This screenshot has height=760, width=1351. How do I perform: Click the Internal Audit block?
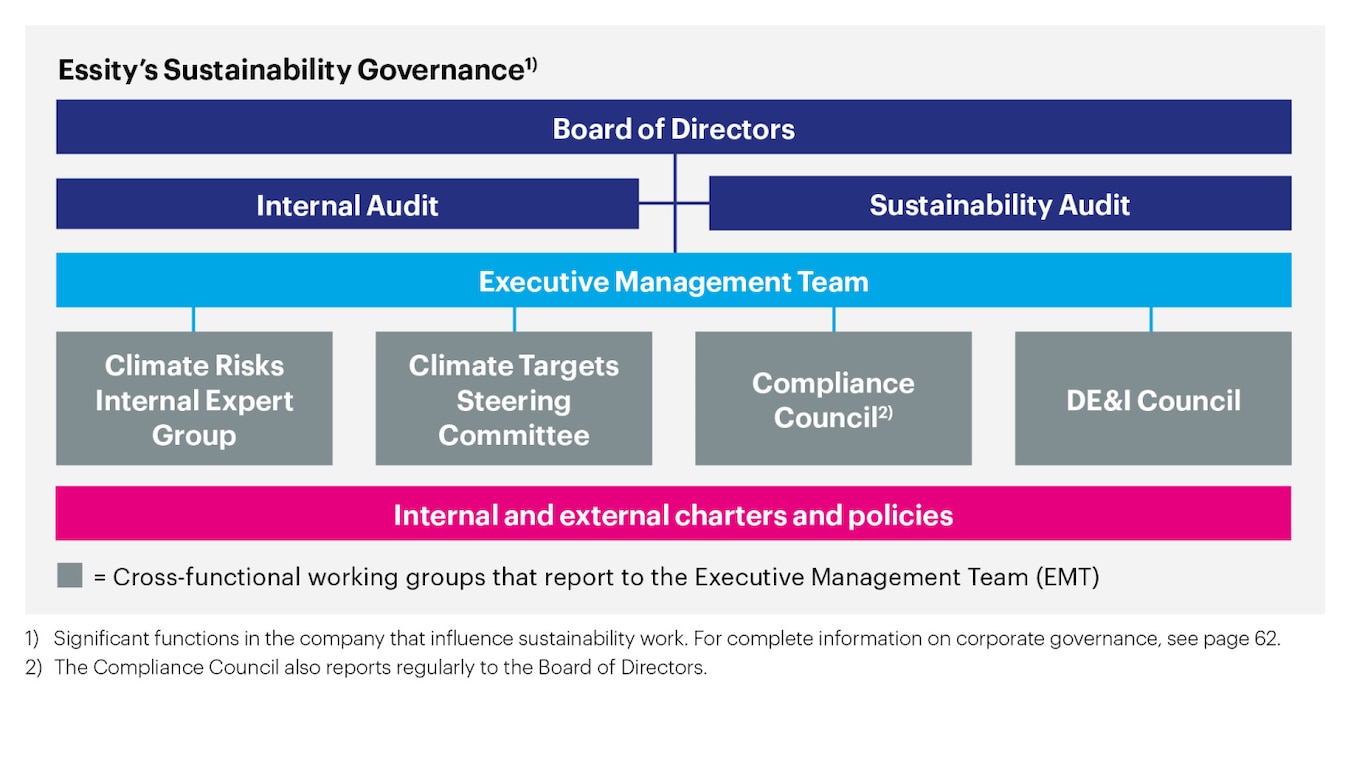347,205
